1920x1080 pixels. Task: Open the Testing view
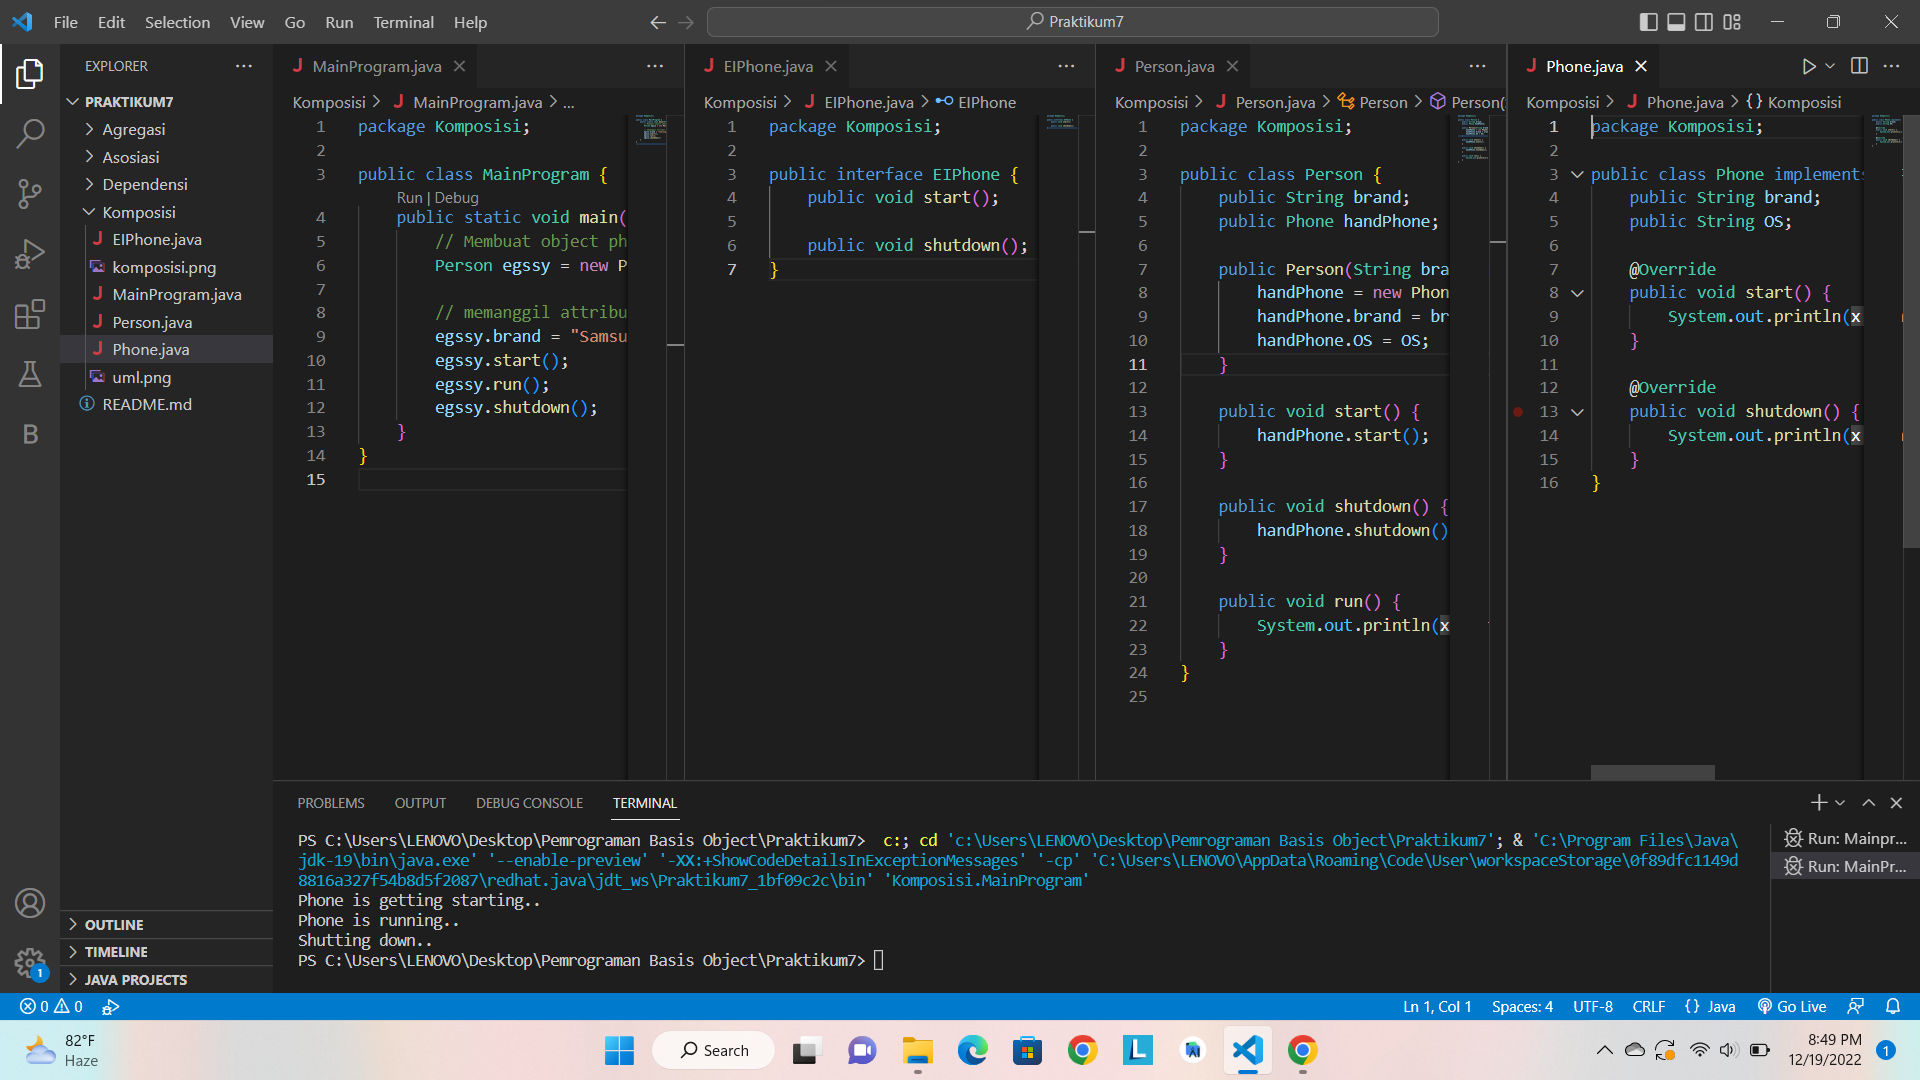[x=30, y=374]
